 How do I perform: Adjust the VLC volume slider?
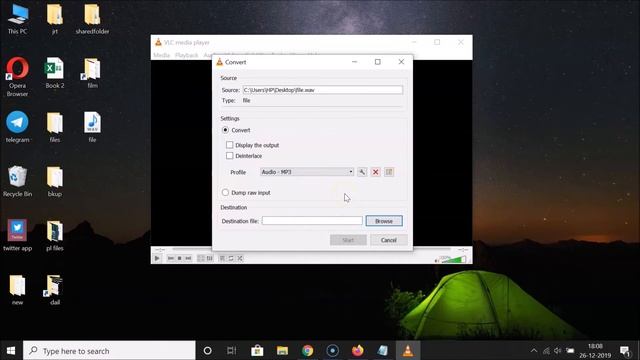point(453,259)
